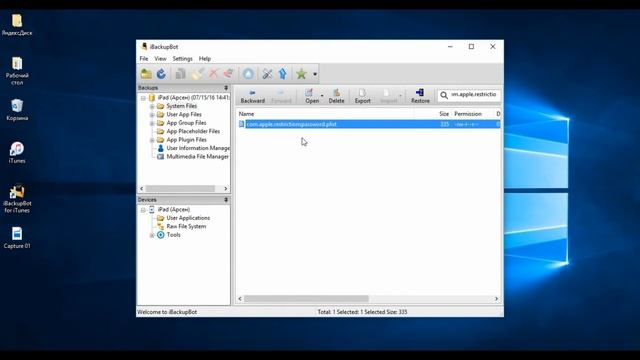Select User App Files in tree

(184, 114)
